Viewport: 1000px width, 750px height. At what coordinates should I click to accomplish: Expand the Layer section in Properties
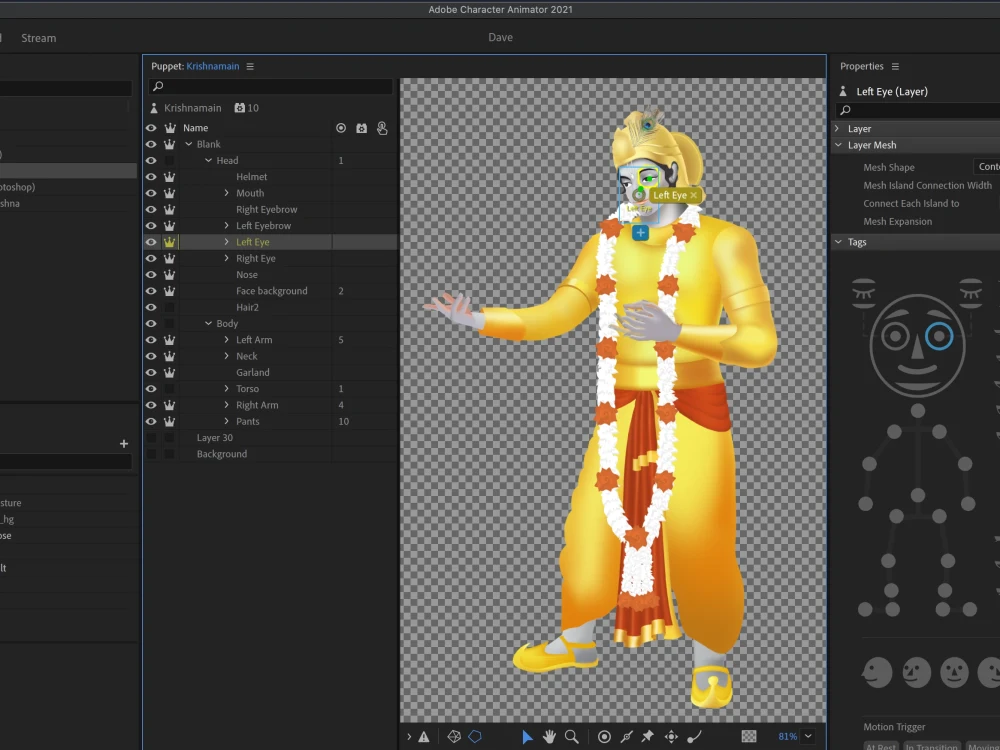(837, 129)
